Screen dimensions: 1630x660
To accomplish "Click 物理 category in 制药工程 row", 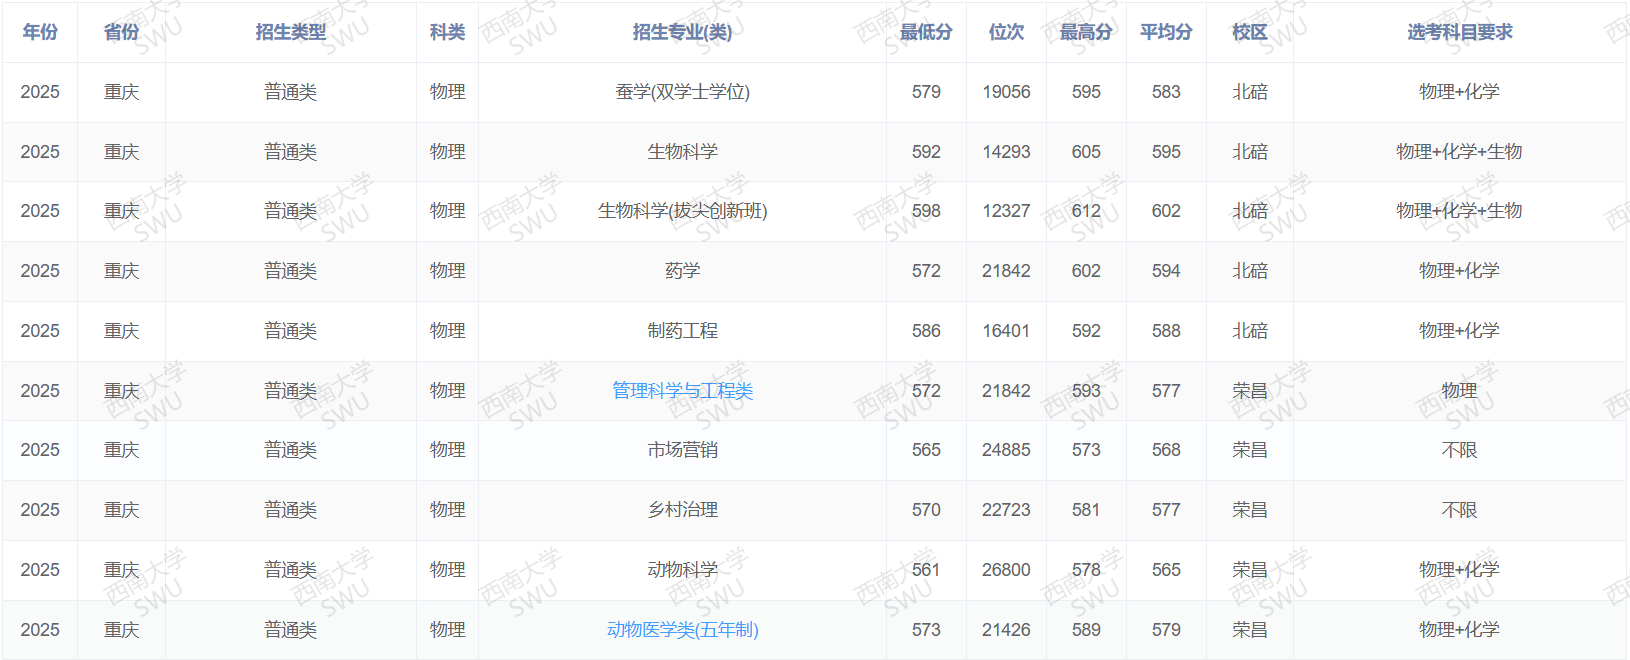I will [447, 331].
